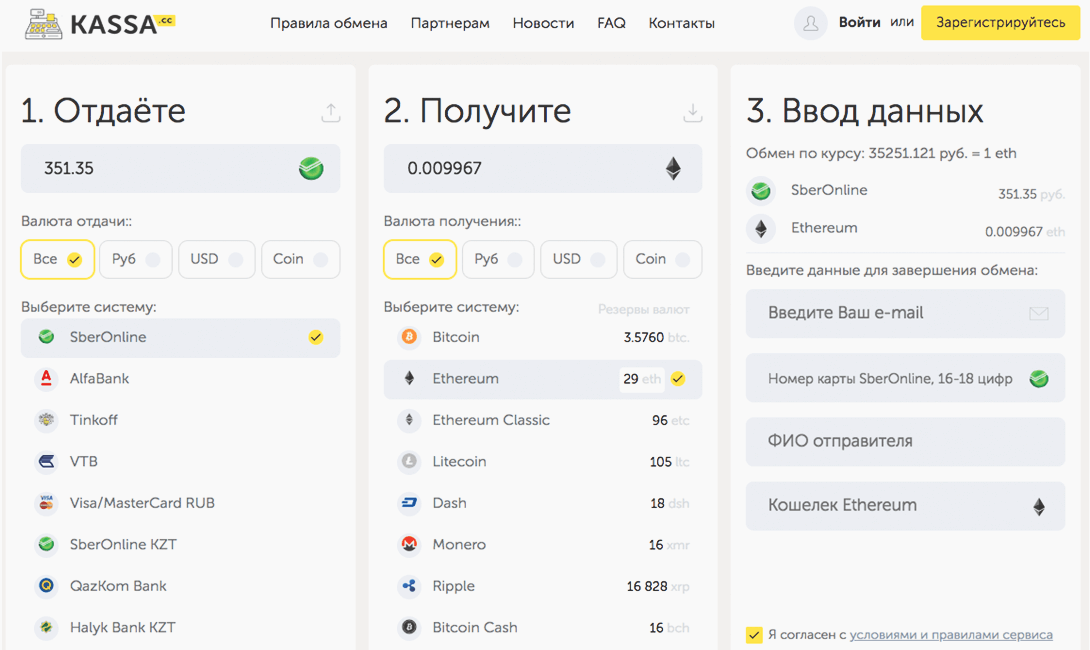Click the user profile avatar icon

[x=811, y=23]
